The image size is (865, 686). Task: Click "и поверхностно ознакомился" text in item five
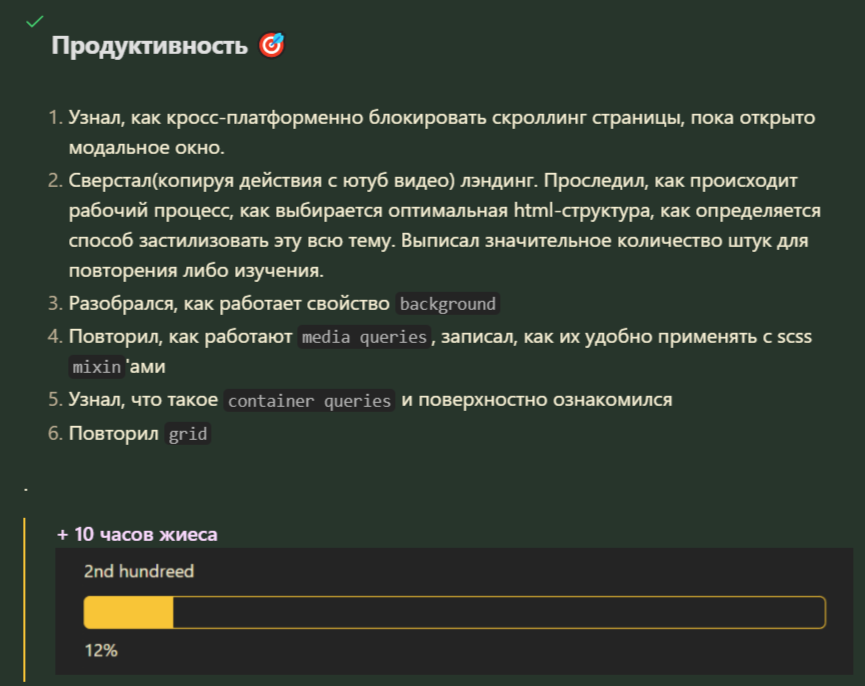[537, 400]
